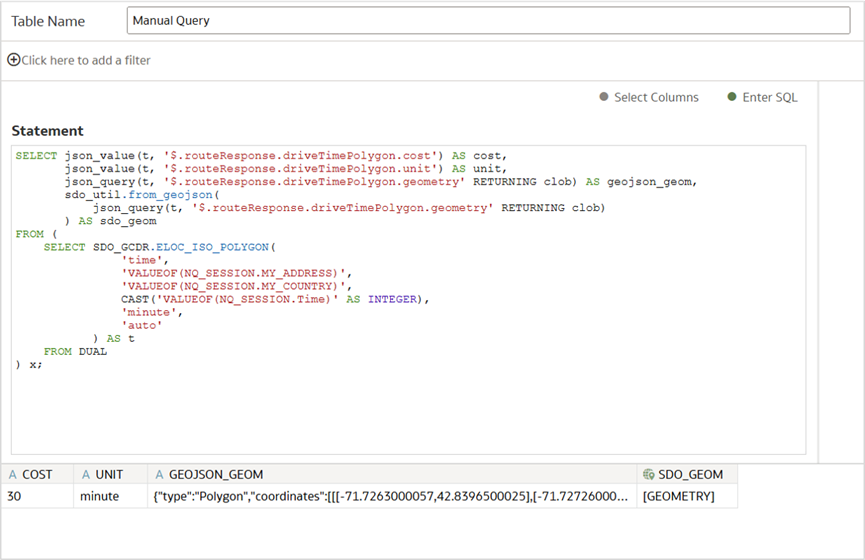The width and height of the screenshot is (865, 560).
Task: Click the cell with value 30
Action: coord(38,496)
